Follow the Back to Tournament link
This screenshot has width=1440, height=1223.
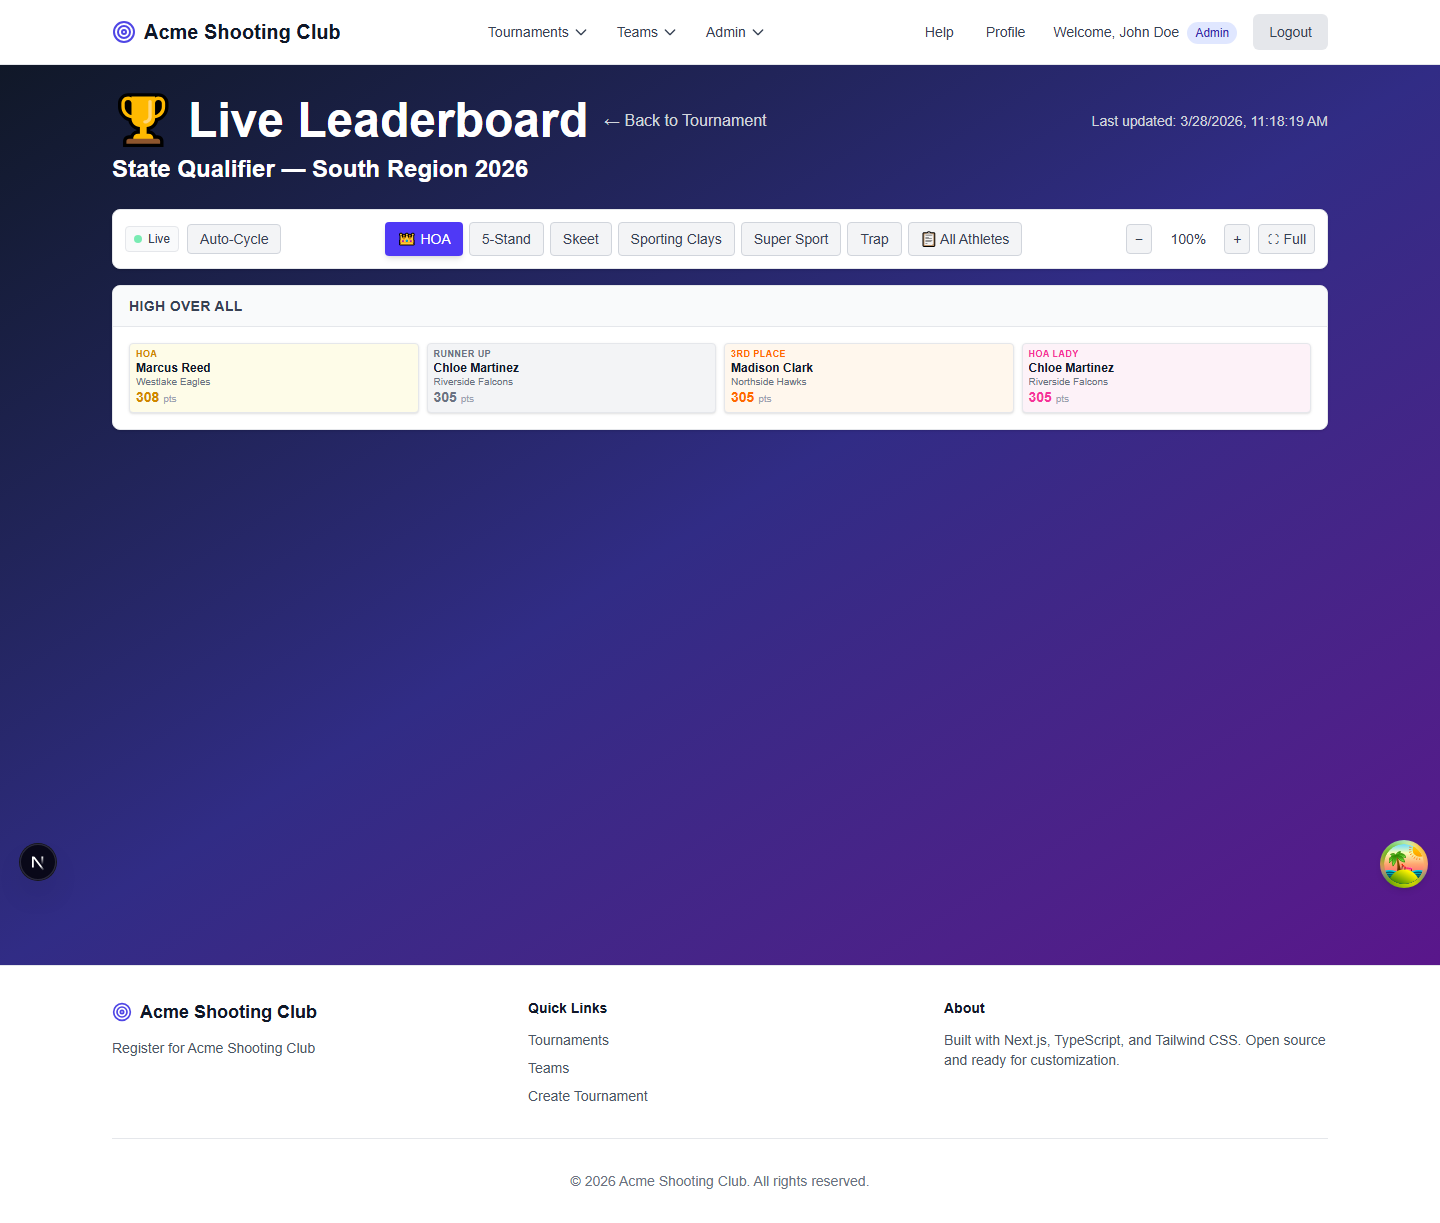[685, 121]
